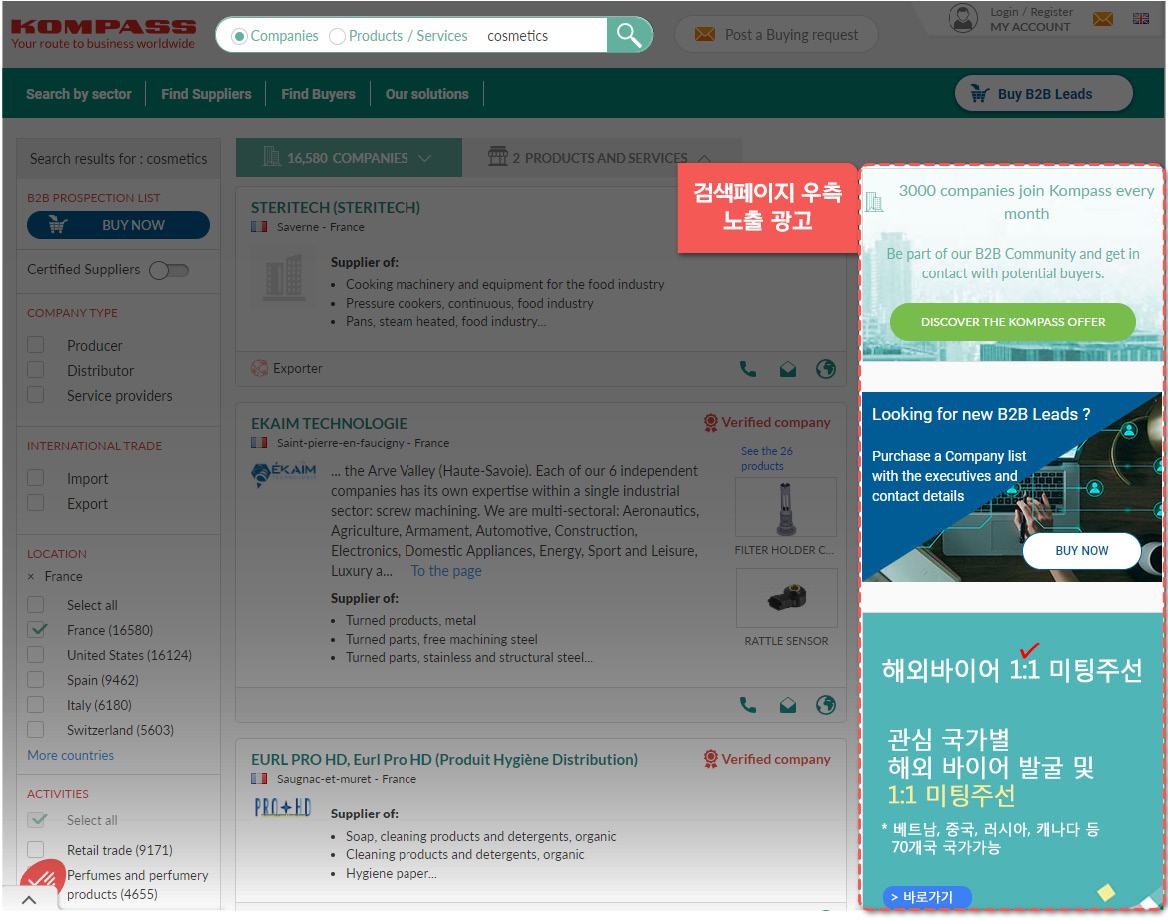Click the phone icon for STERITECH

coord(748,369)
